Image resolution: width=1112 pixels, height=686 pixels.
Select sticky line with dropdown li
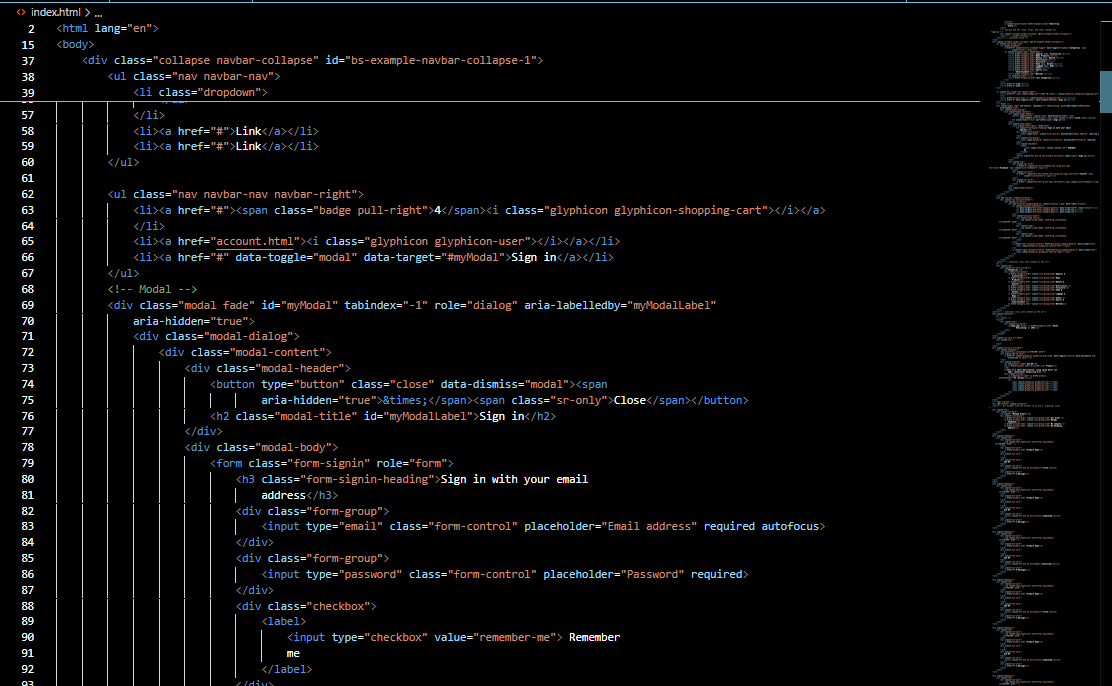(x=201, y=92)
